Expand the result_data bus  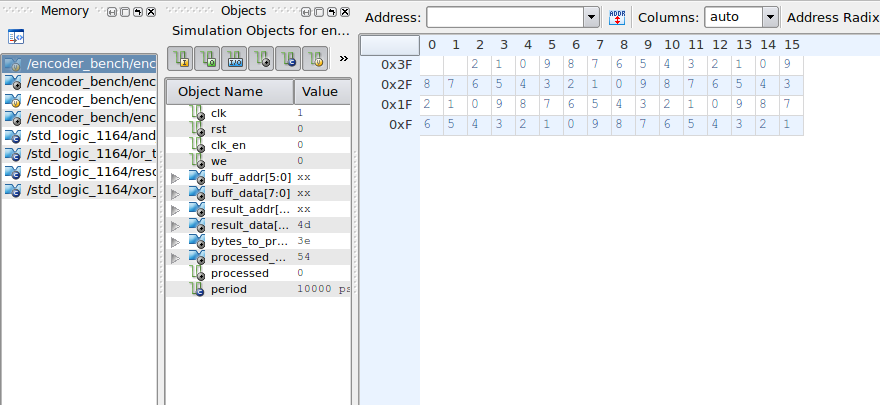click(176, 226)
